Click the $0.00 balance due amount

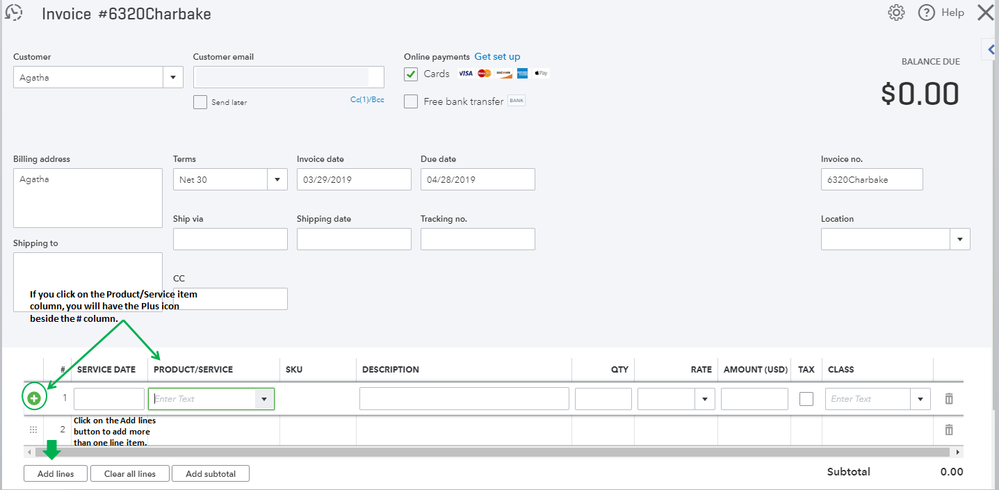tap(920, 94)
